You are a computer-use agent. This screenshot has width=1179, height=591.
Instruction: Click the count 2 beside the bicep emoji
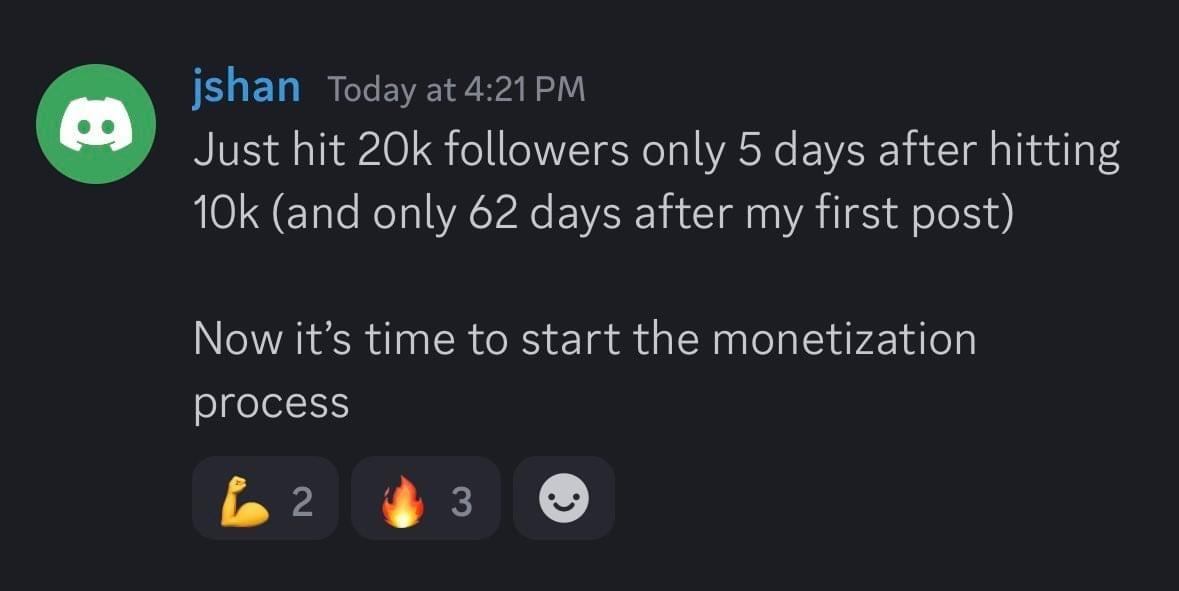click(302, 500)
